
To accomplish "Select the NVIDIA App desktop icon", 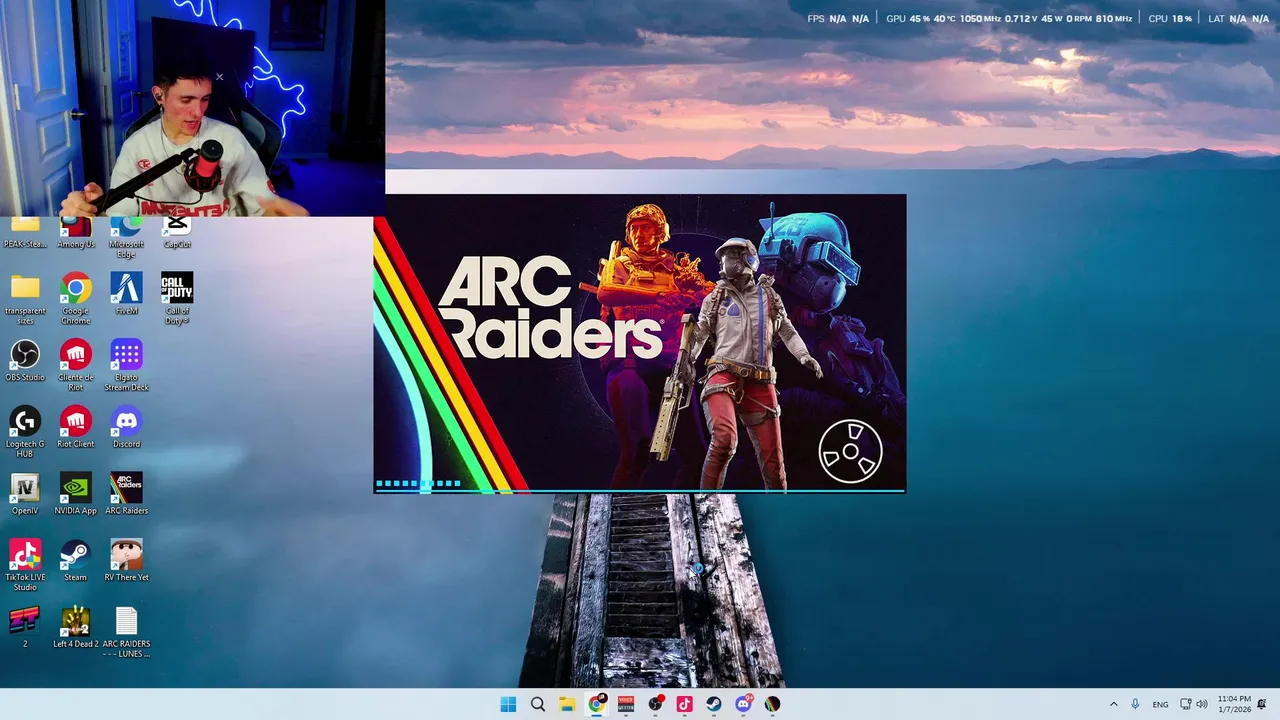I will [76, 494].
